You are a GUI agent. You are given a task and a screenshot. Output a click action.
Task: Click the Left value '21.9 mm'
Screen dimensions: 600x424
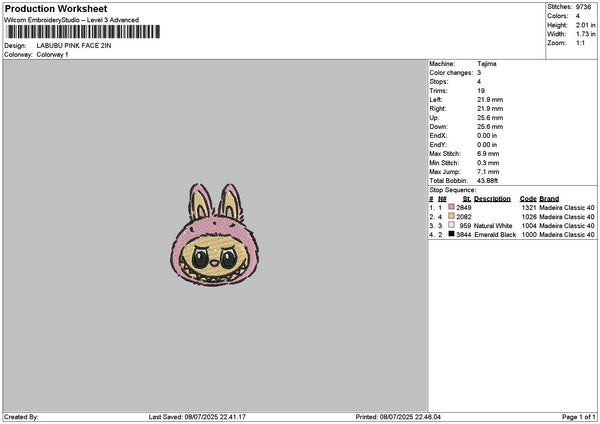[x=490, y=100]
